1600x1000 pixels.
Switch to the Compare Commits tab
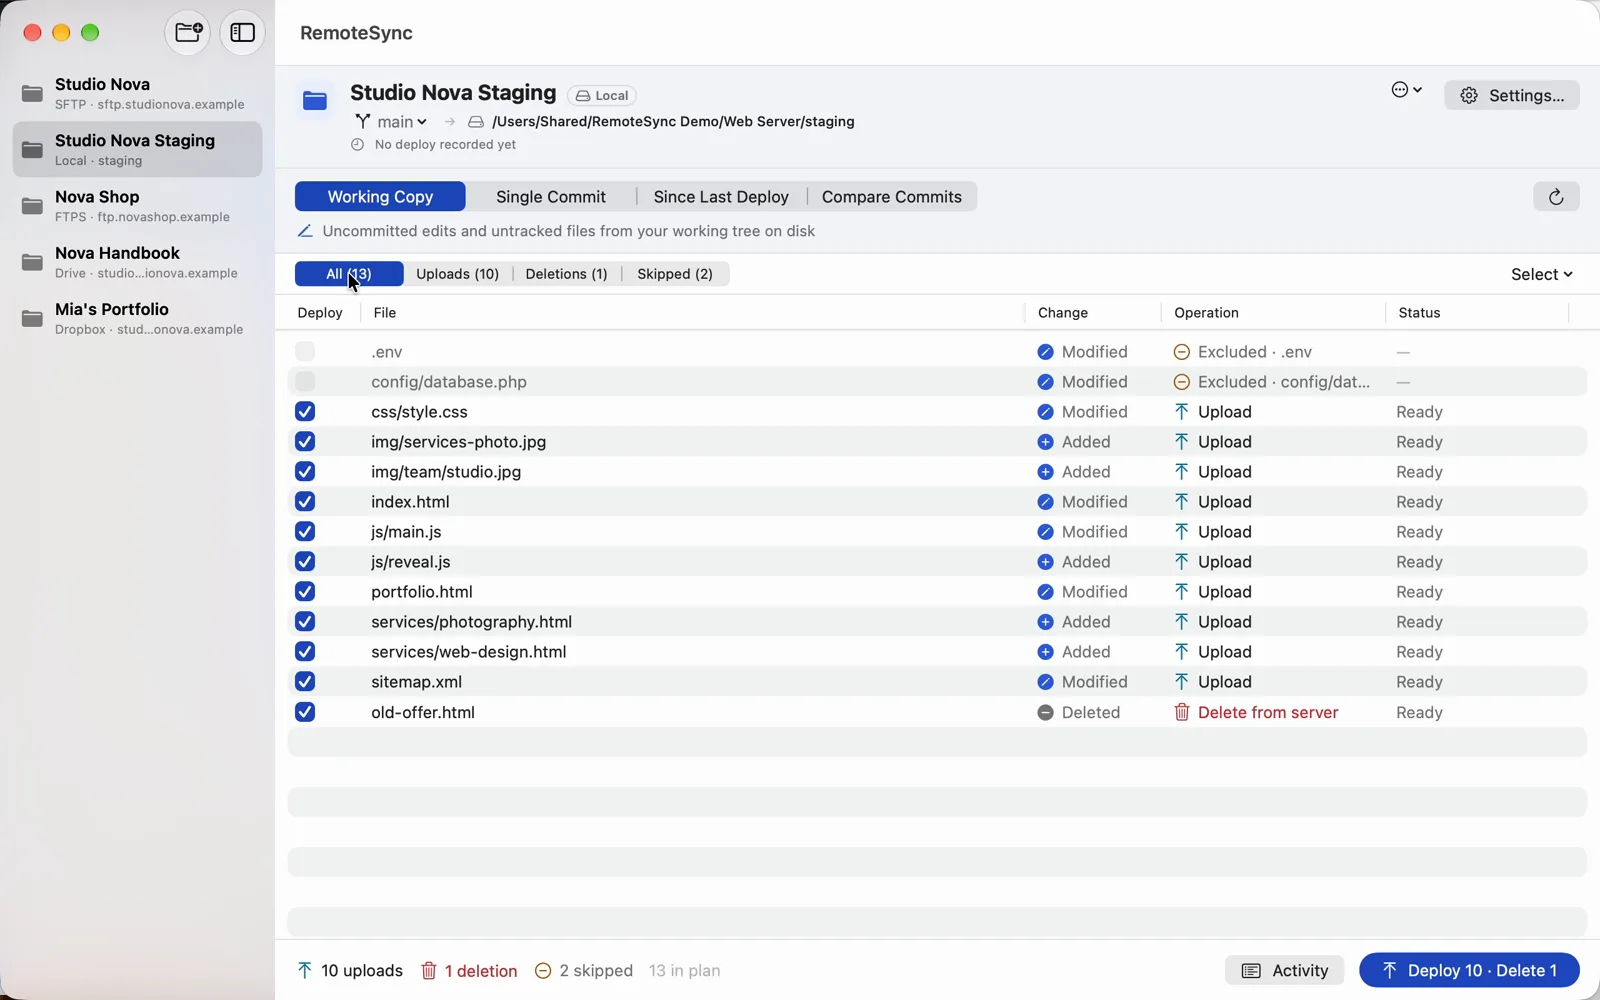[x=892, y=197]
